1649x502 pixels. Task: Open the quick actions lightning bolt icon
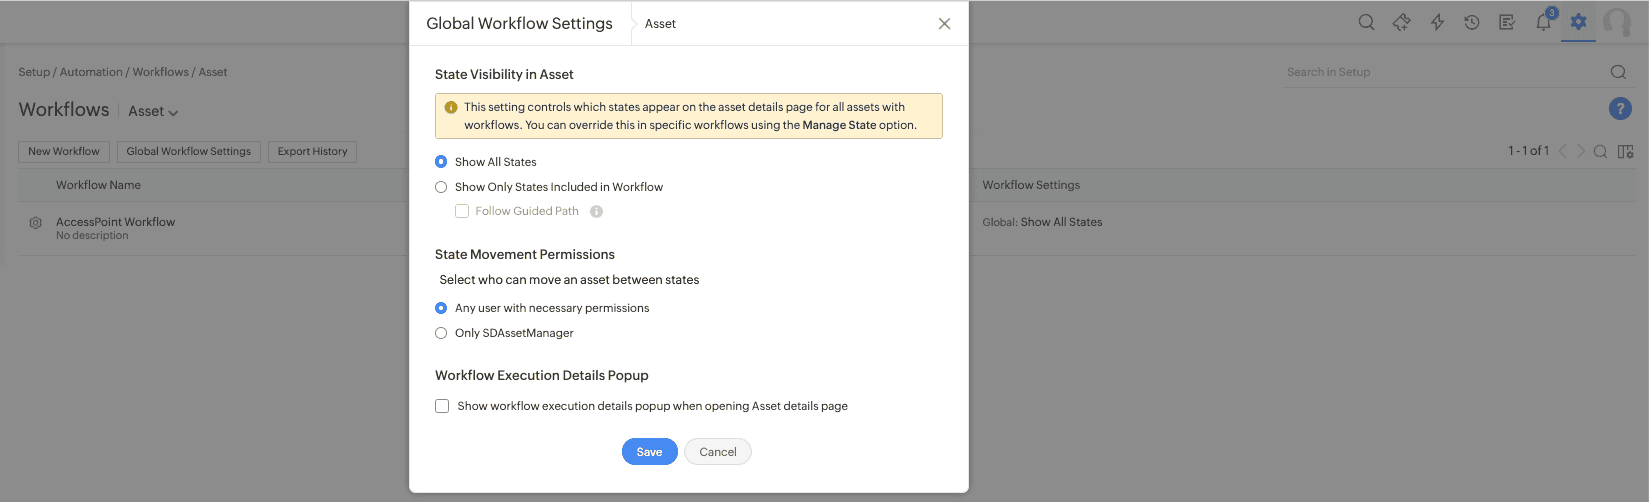1437,22
